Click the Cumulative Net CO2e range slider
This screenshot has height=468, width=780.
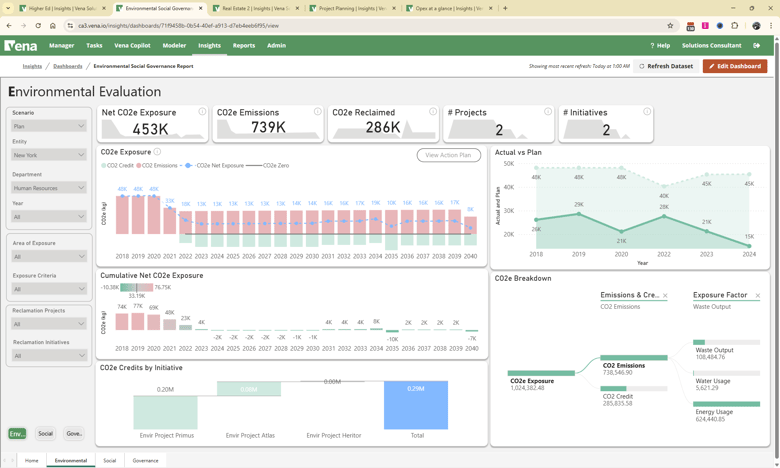[x=137, y=288]
